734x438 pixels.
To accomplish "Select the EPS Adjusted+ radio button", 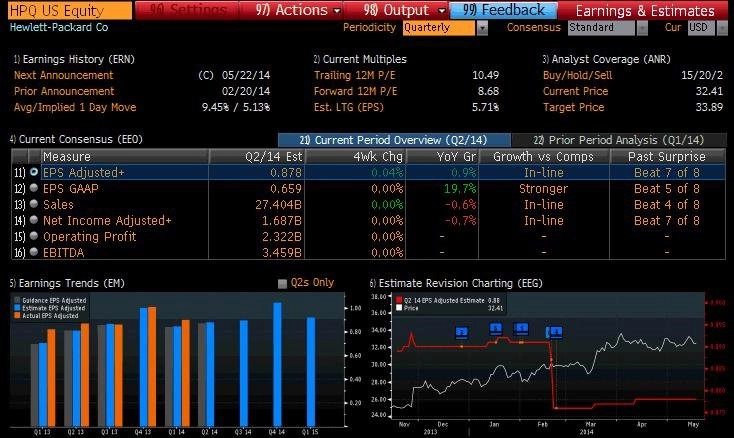I will [34, 172].
